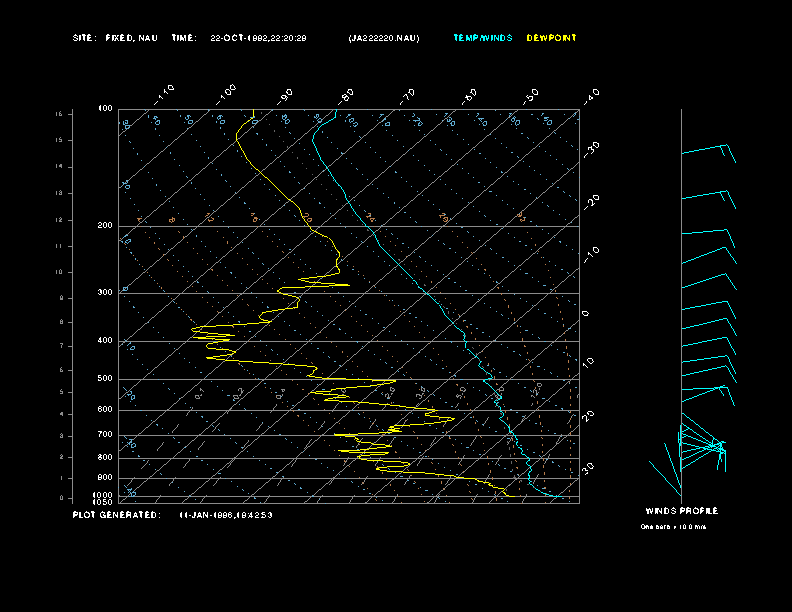Click the -80 temperature axis label
This screenshot has width=792, height=612.
pos(347,96)
